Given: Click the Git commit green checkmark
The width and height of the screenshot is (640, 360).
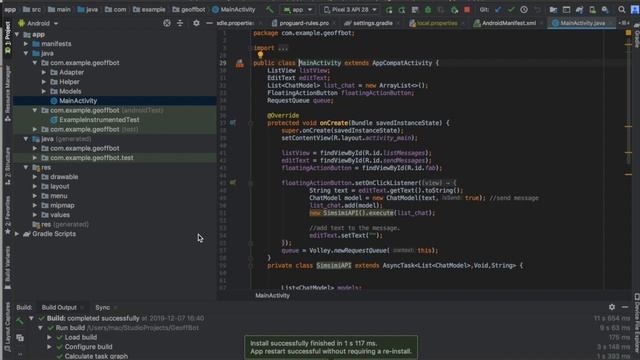Looking at the screenshot, I should pyautogui.click(x=511, y=9).
